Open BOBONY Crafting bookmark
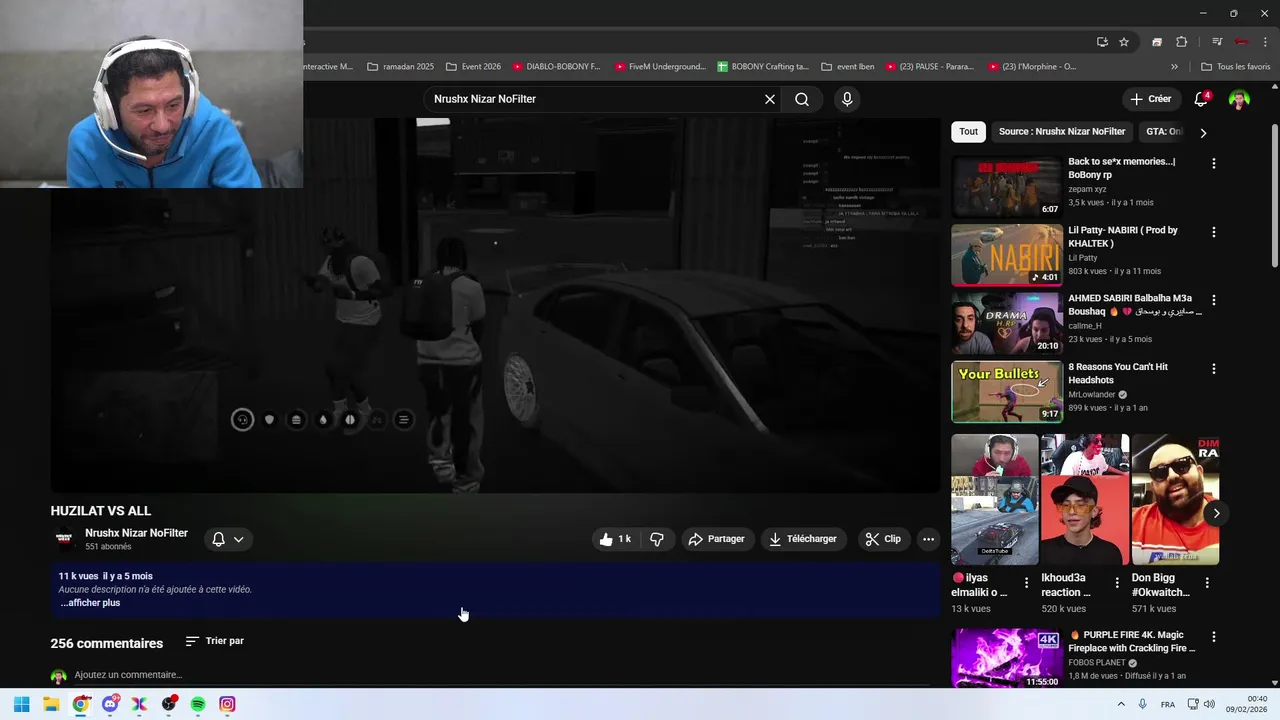This screenshot has width=1280, height=720. (x=763, y=67)
